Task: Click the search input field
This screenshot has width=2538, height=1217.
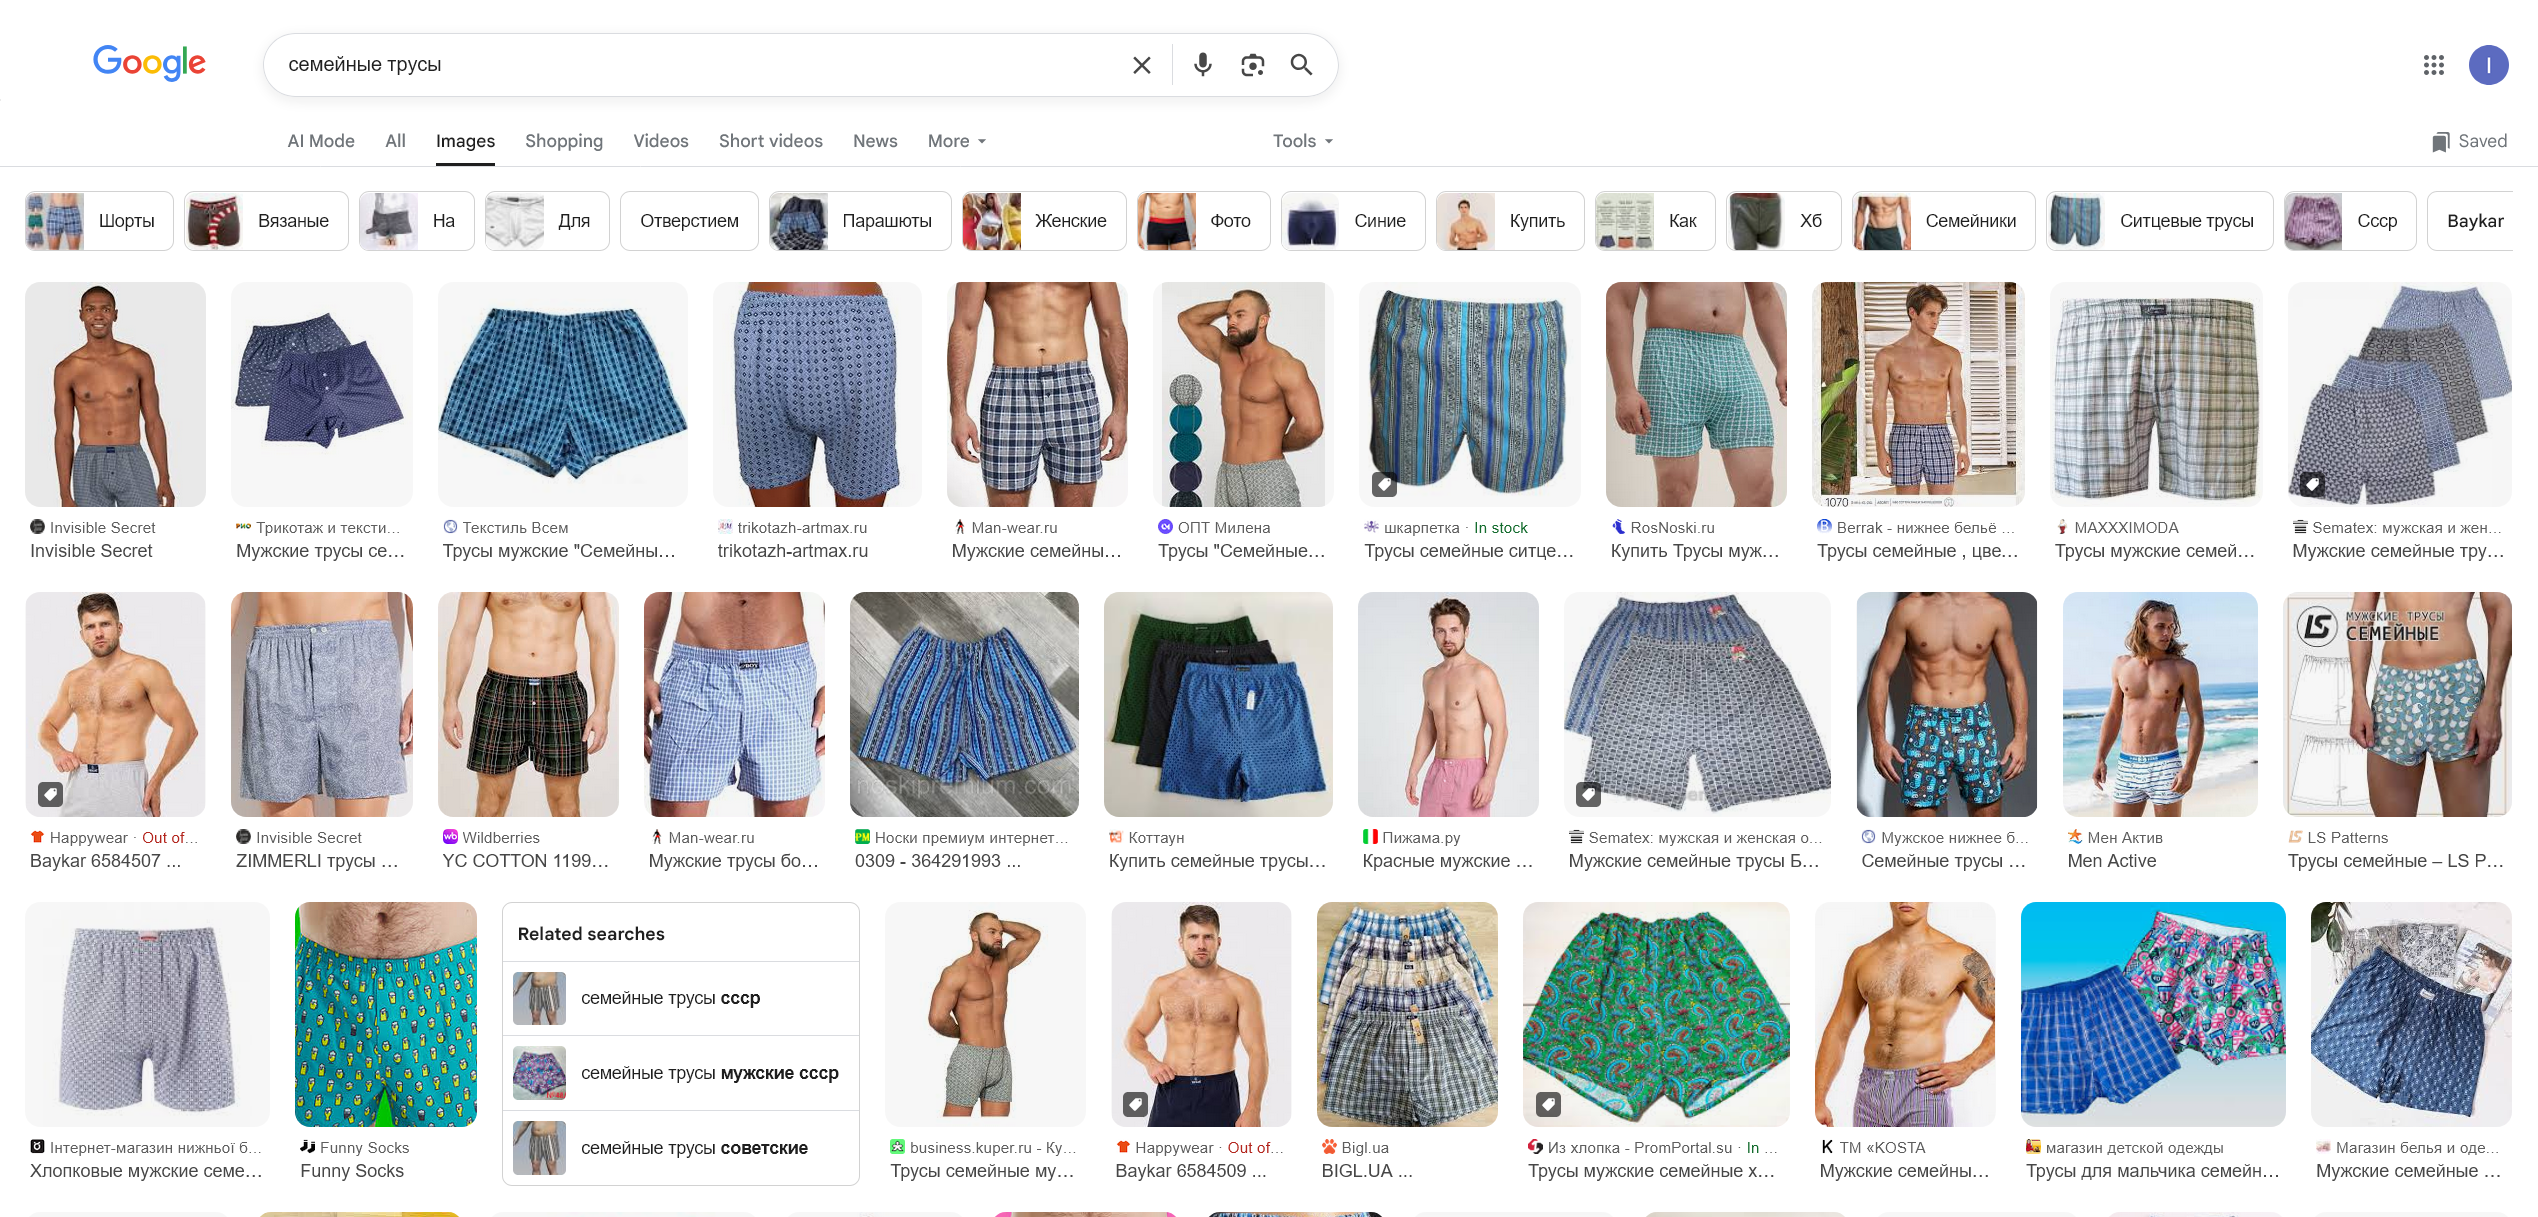Action: point(700,65)
